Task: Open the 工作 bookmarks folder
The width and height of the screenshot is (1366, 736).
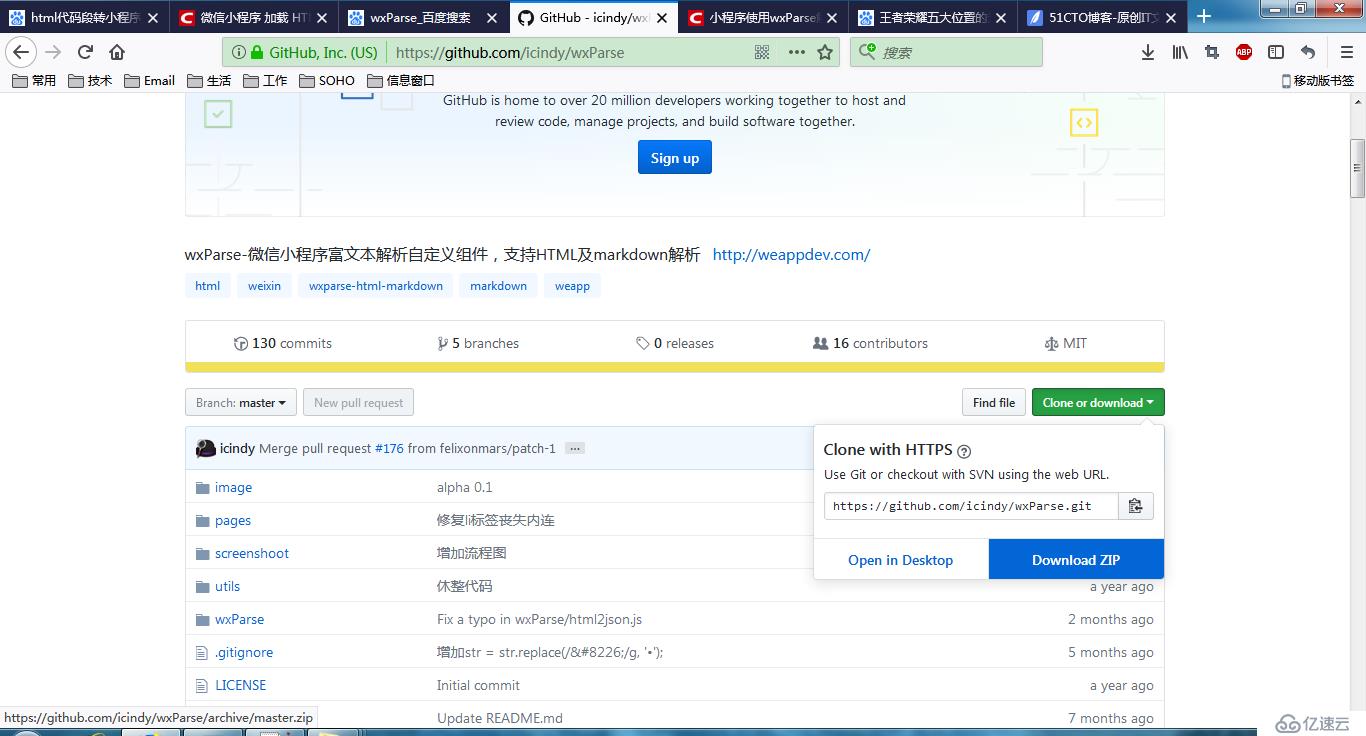Action: pyautogui.click(x=265, y=81)
